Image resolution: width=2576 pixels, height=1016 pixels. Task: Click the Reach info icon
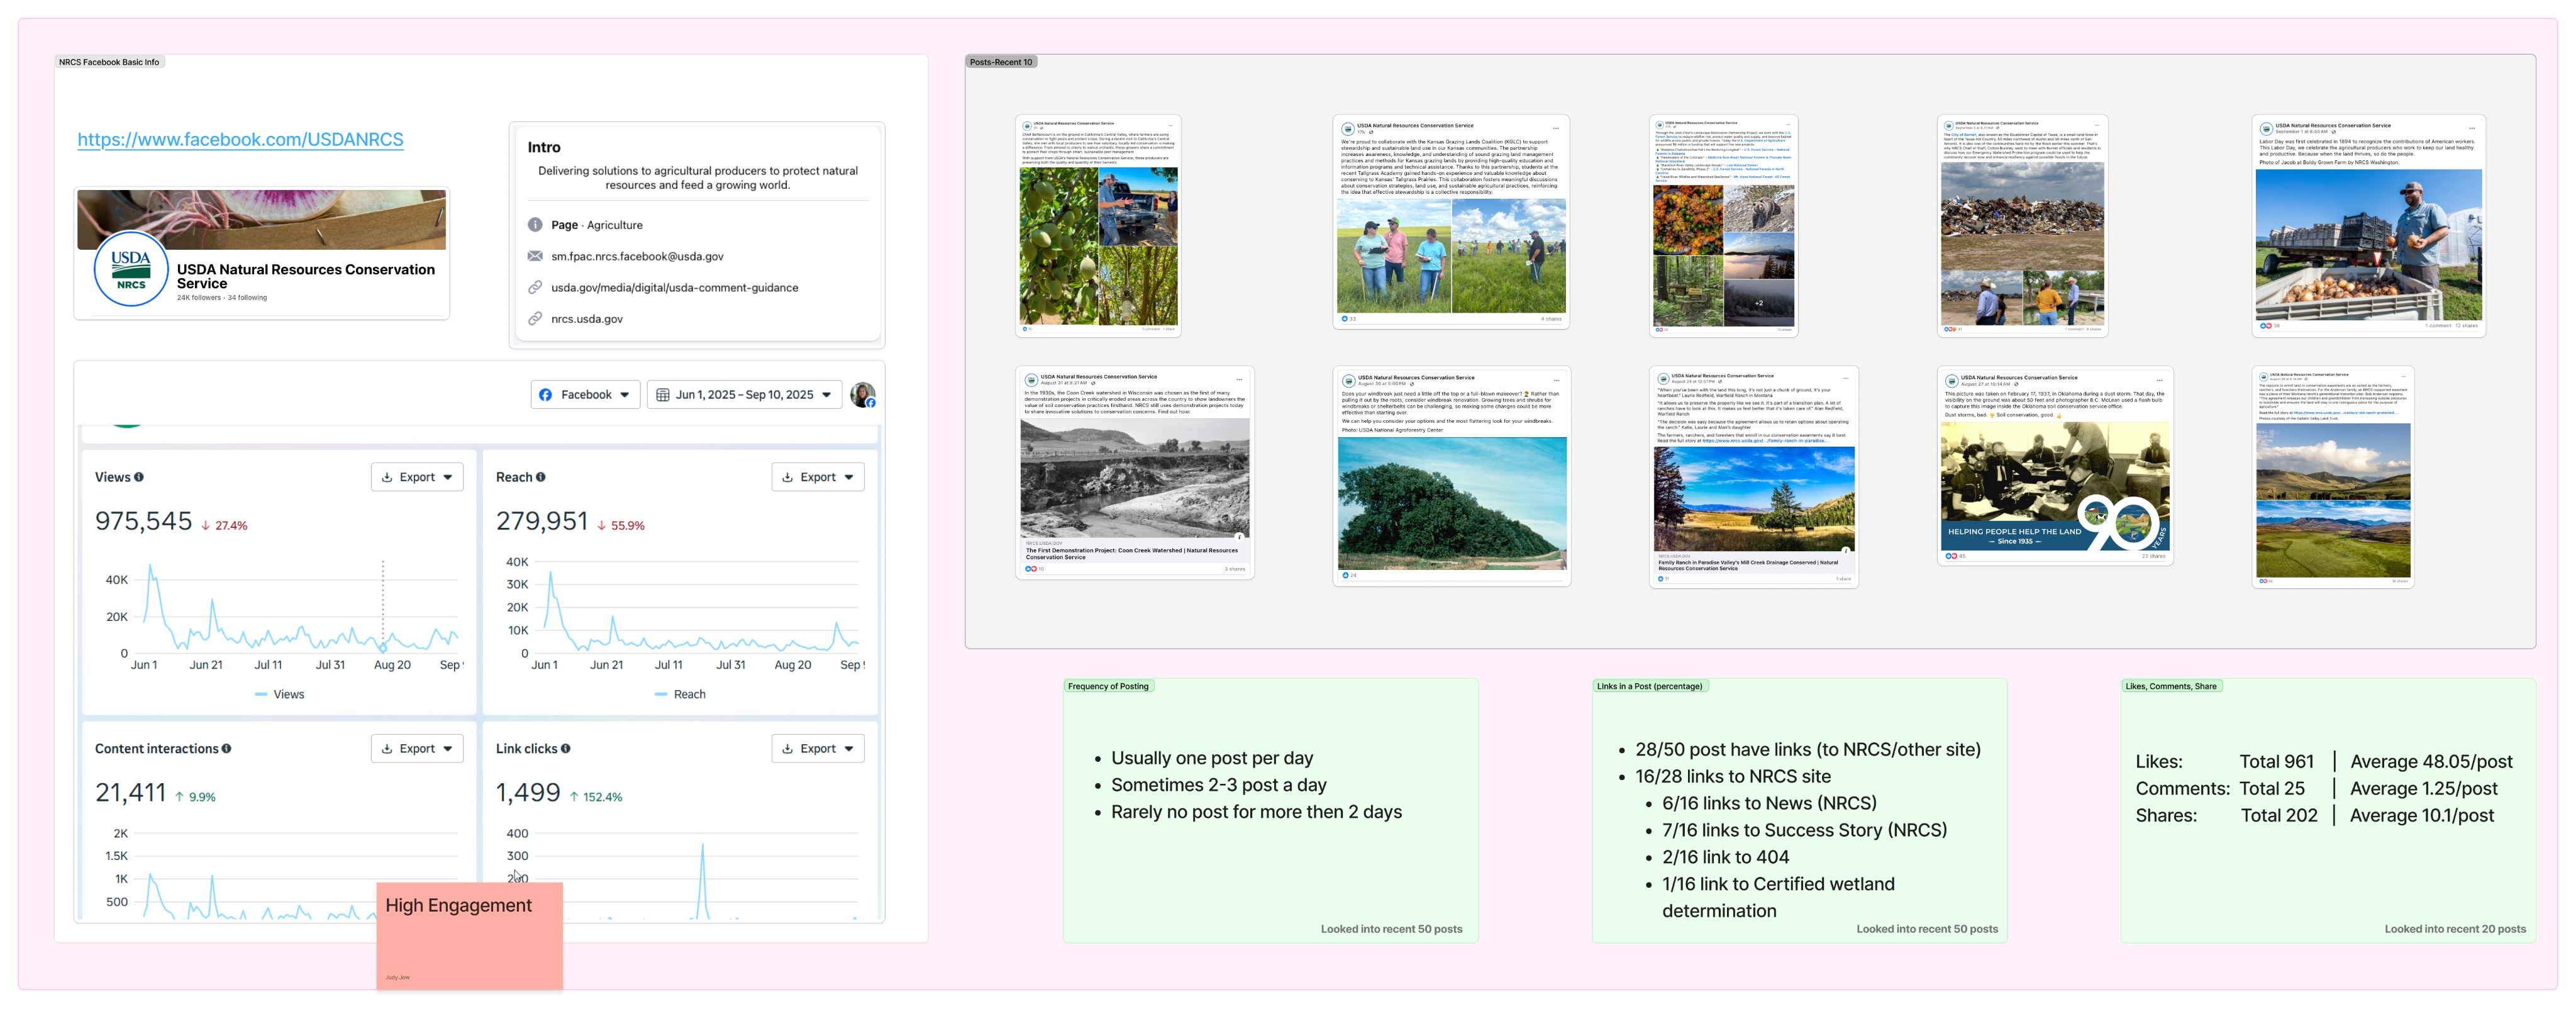pos(541,477)
